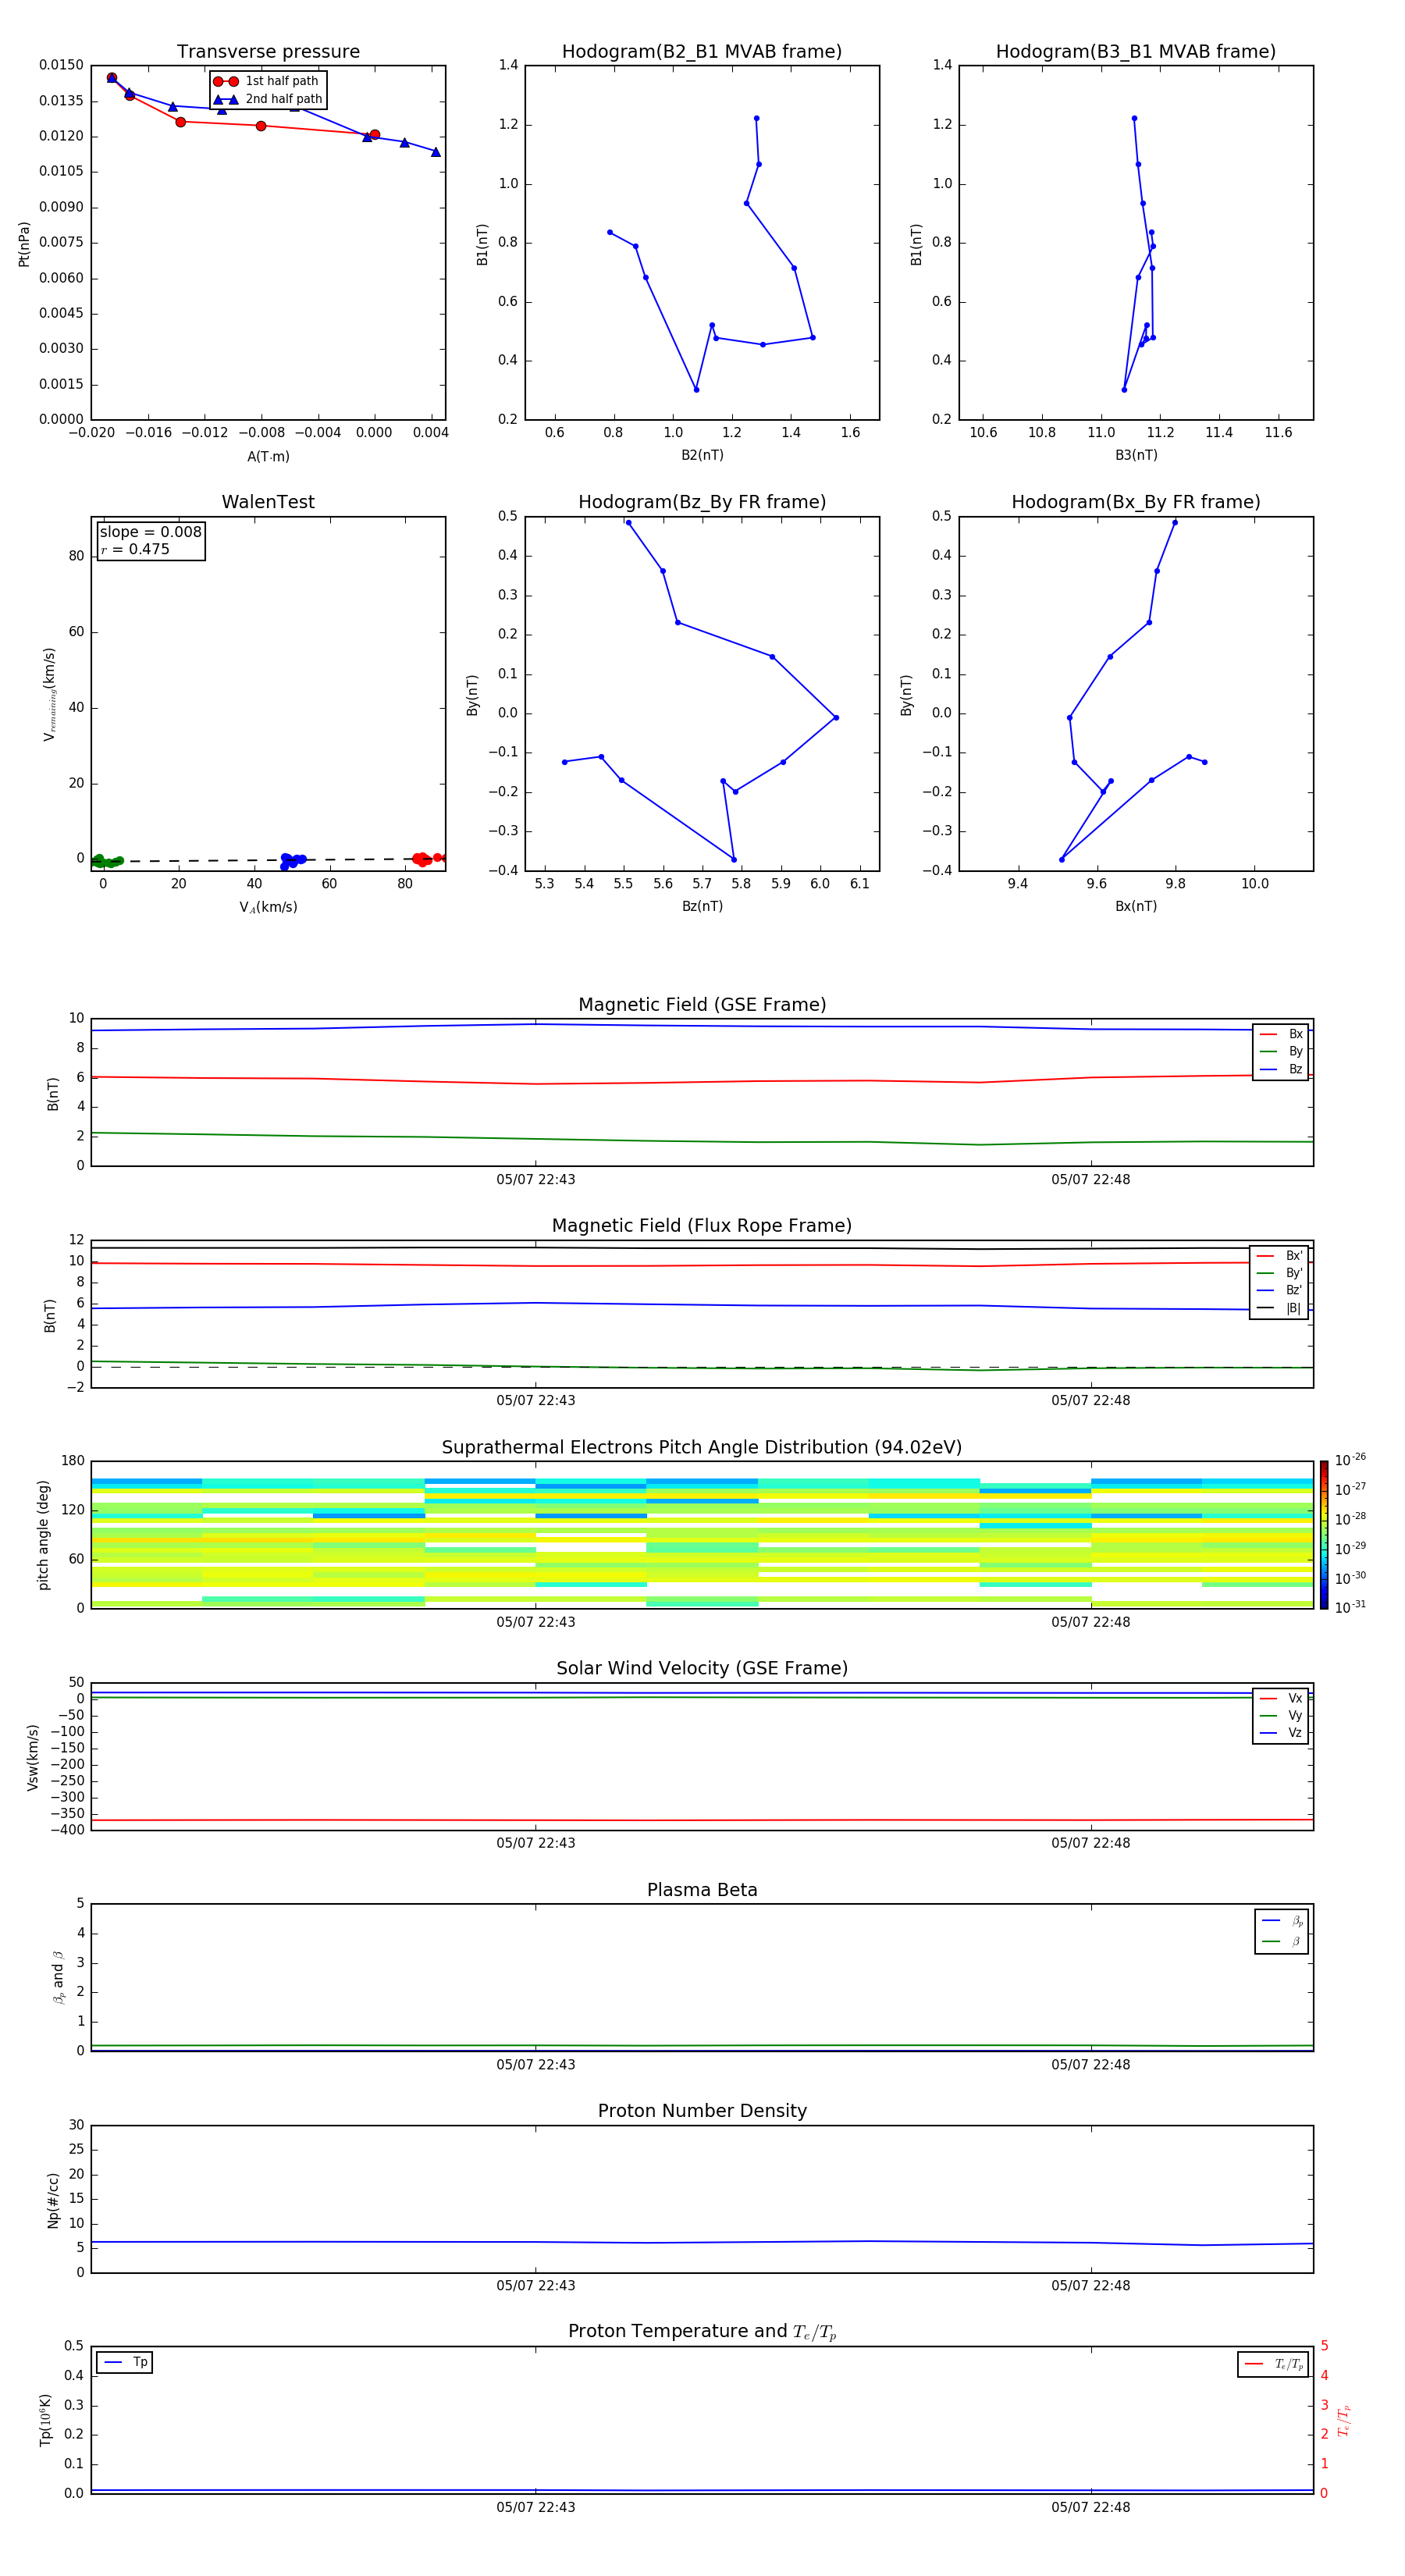Click the blue Walen test data cluster
Screen dimensions: 1405x2576
(292, 860)
